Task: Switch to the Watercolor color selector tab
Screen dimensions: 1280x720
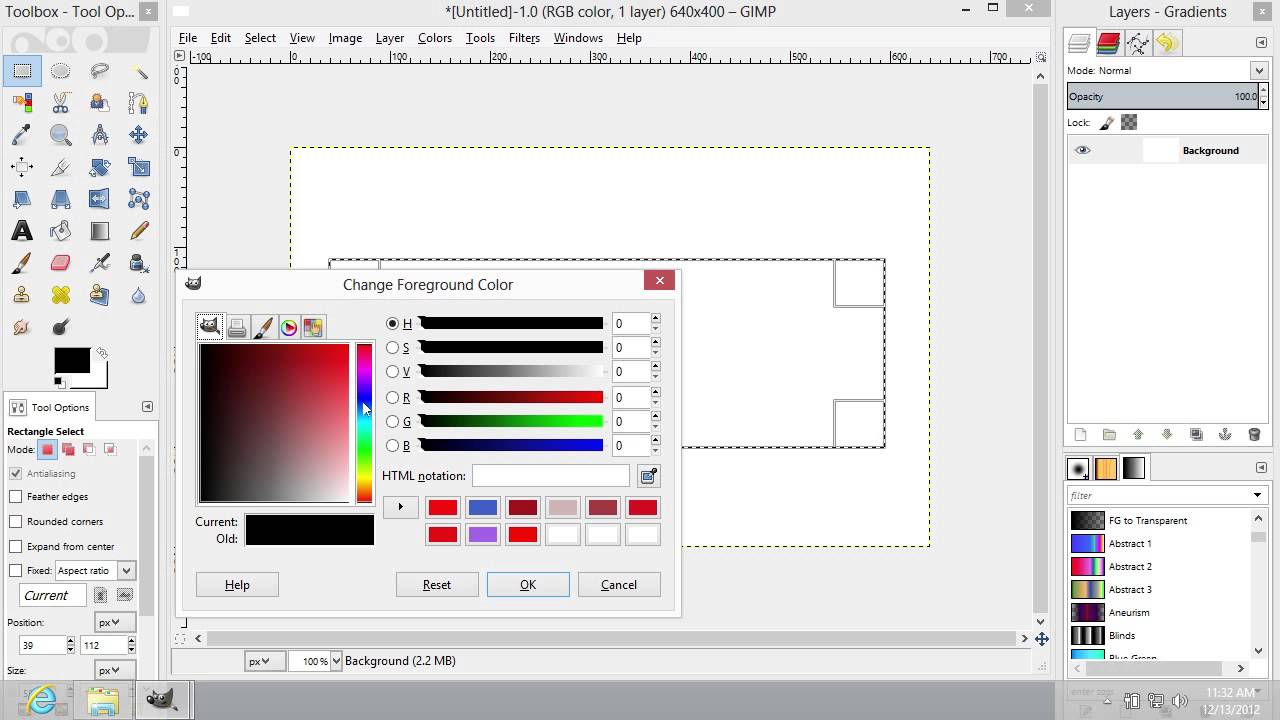Action: pos(263,327)
